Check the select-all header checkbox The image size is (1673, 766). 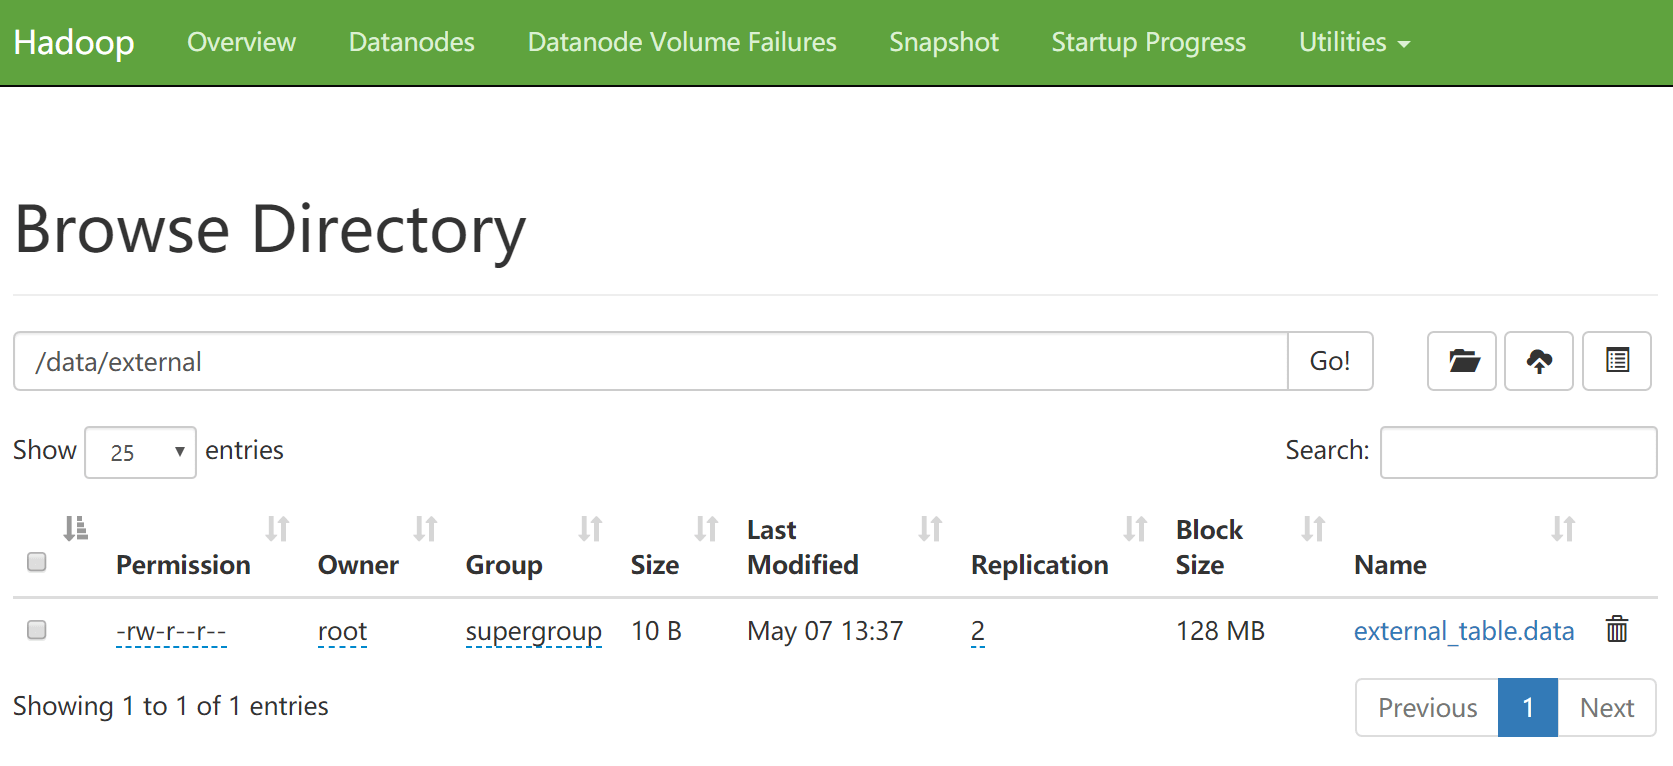(37, 562)
